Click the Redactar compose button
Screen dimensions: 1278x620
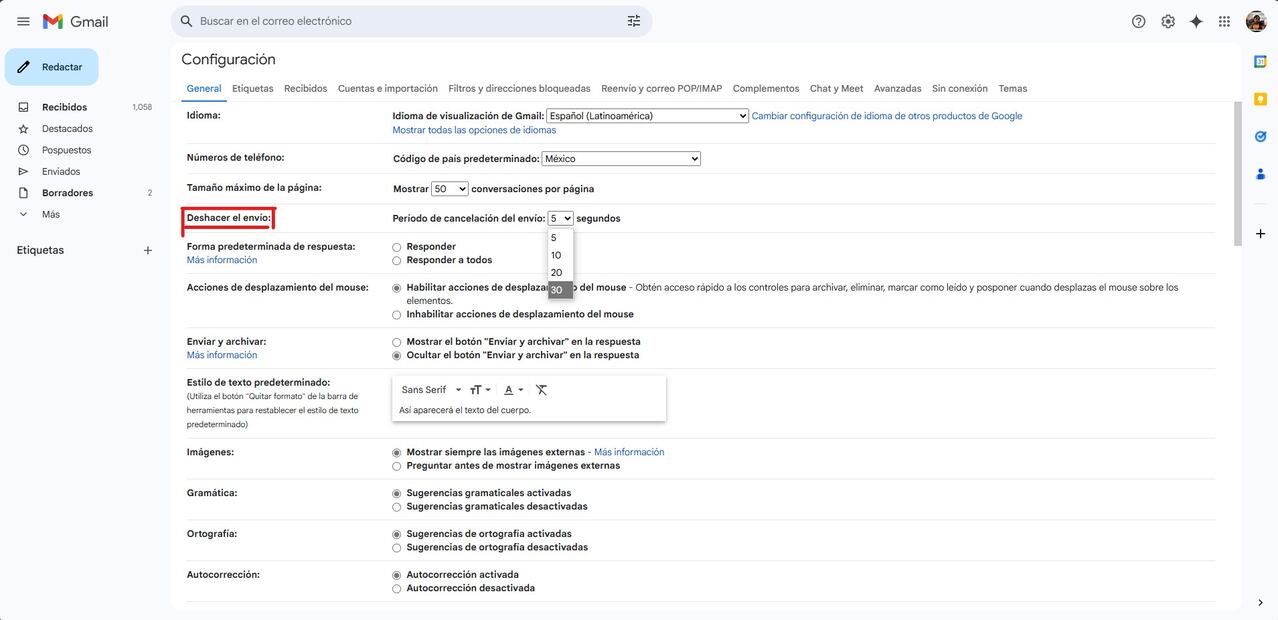coord(52,67)
